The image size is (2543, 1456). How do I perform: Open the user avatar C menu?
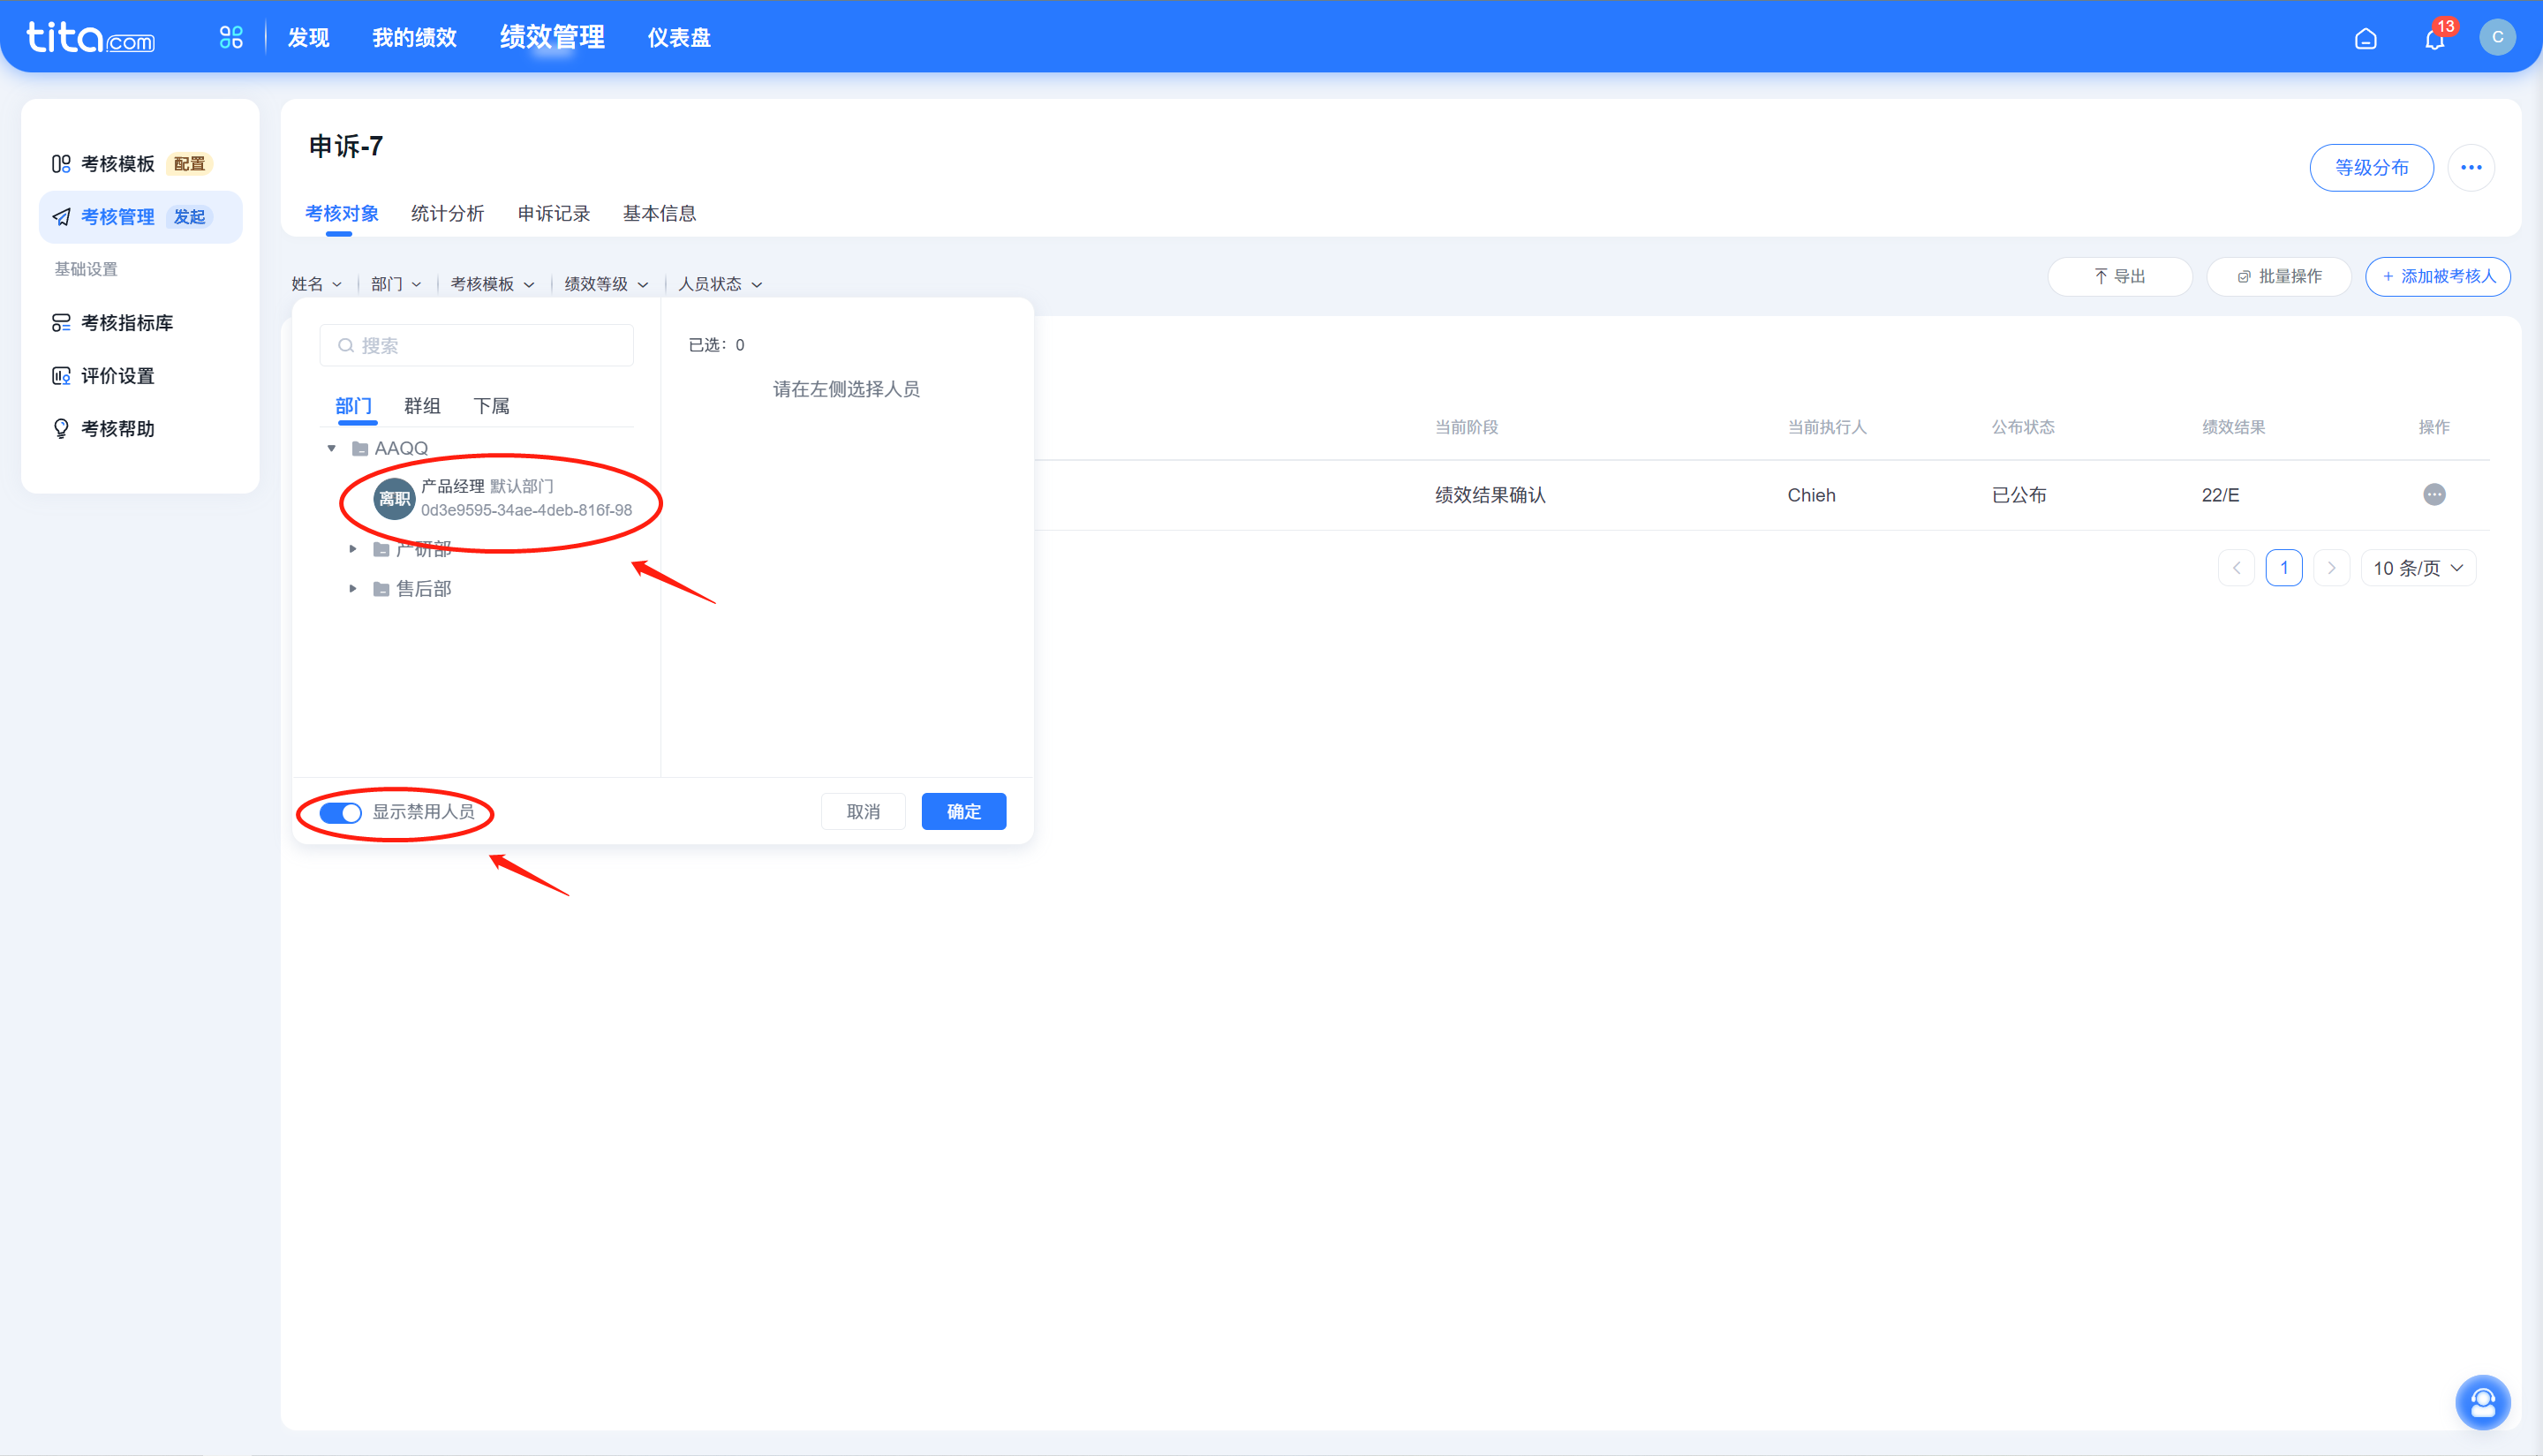2497,37
